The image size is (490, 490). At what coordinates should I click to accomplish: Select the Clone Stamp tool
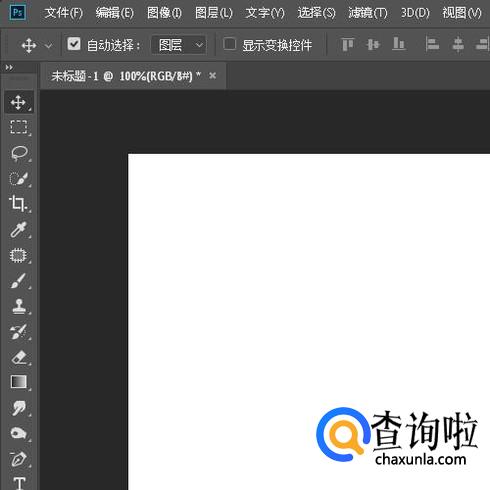pyautogui.click(x=19, y=306)
